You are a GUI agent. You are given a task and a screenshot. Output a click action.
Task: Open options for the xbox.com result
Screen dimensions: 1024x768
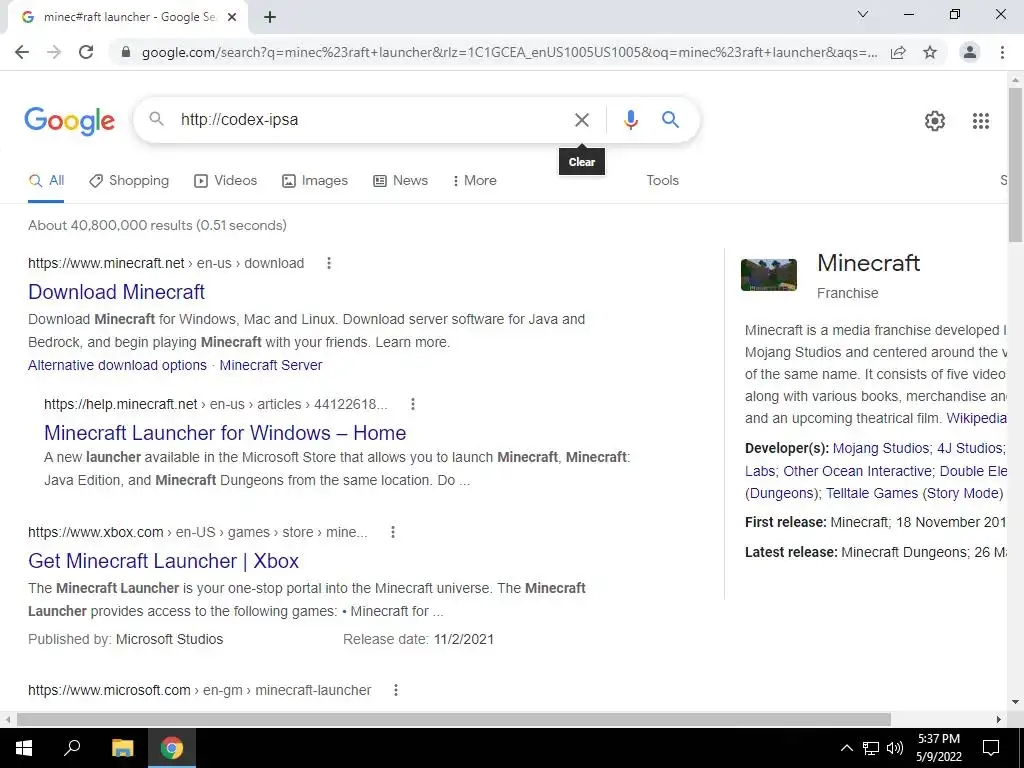(392, 532)
